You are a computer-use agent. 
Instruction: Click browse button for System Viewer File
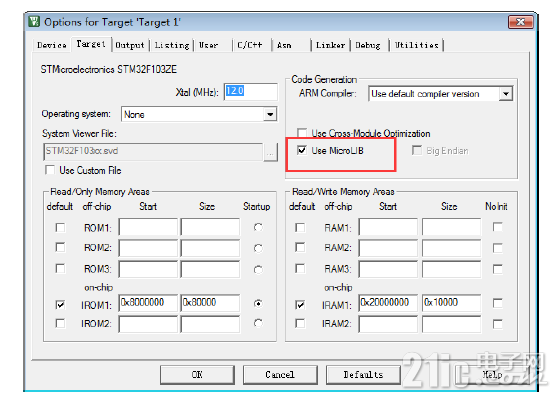tap(271, 153)
